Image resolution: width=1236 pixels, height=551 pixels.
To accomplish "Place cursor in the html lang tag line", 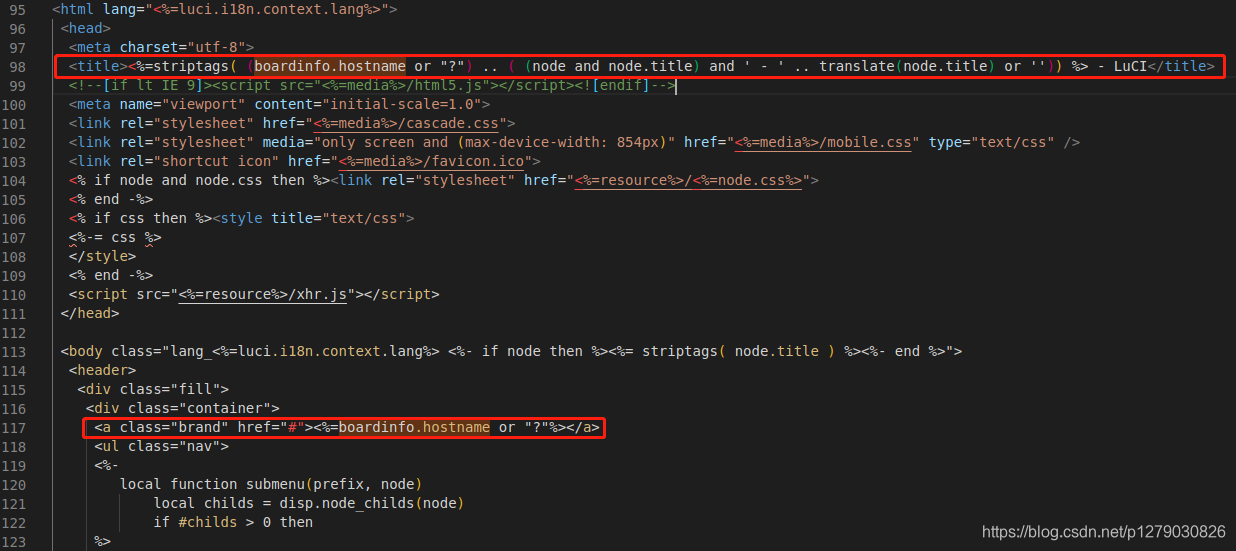I will pos(224,10).
